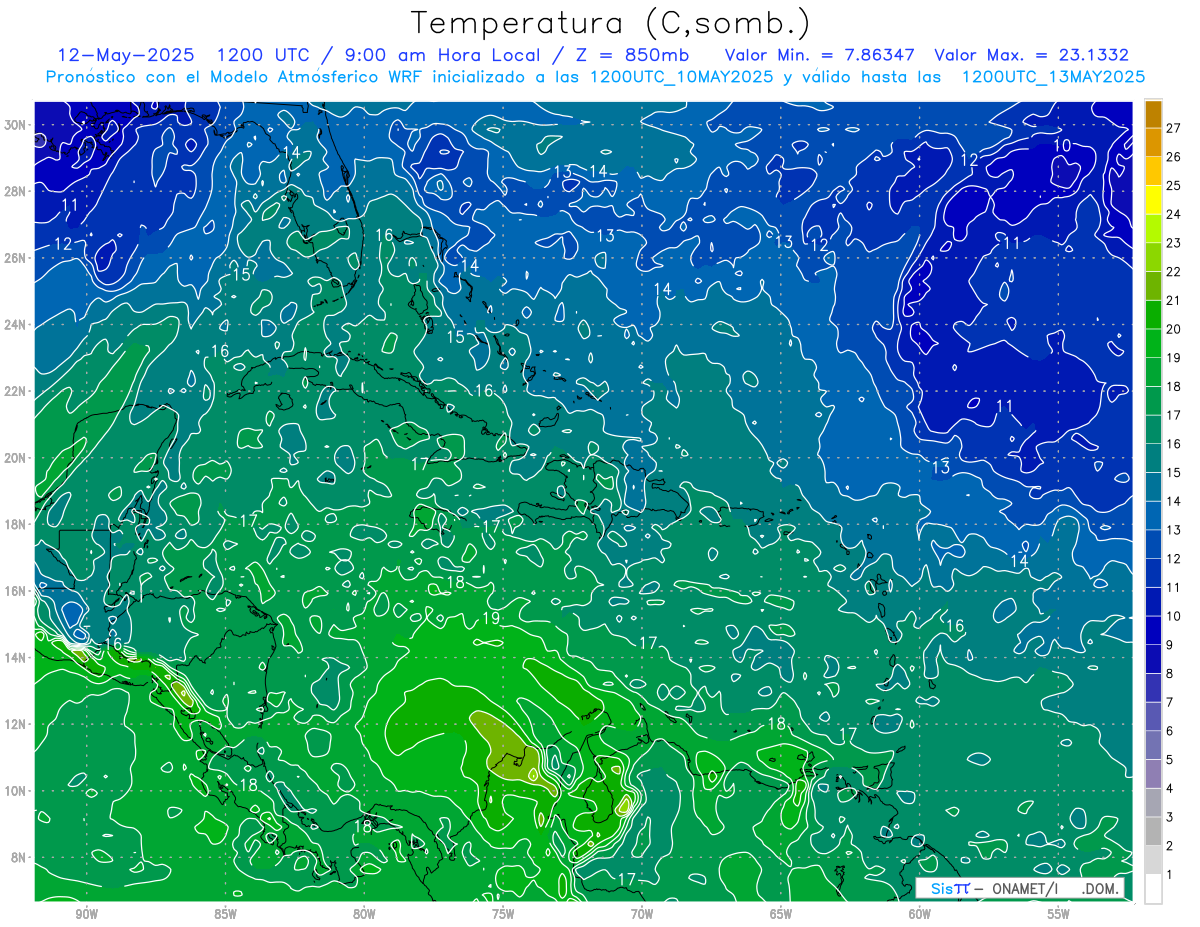The height and width of the screenshot is (927, 1200).
Task: Click the "30N" latitude axis label
Action: point(15,125)
